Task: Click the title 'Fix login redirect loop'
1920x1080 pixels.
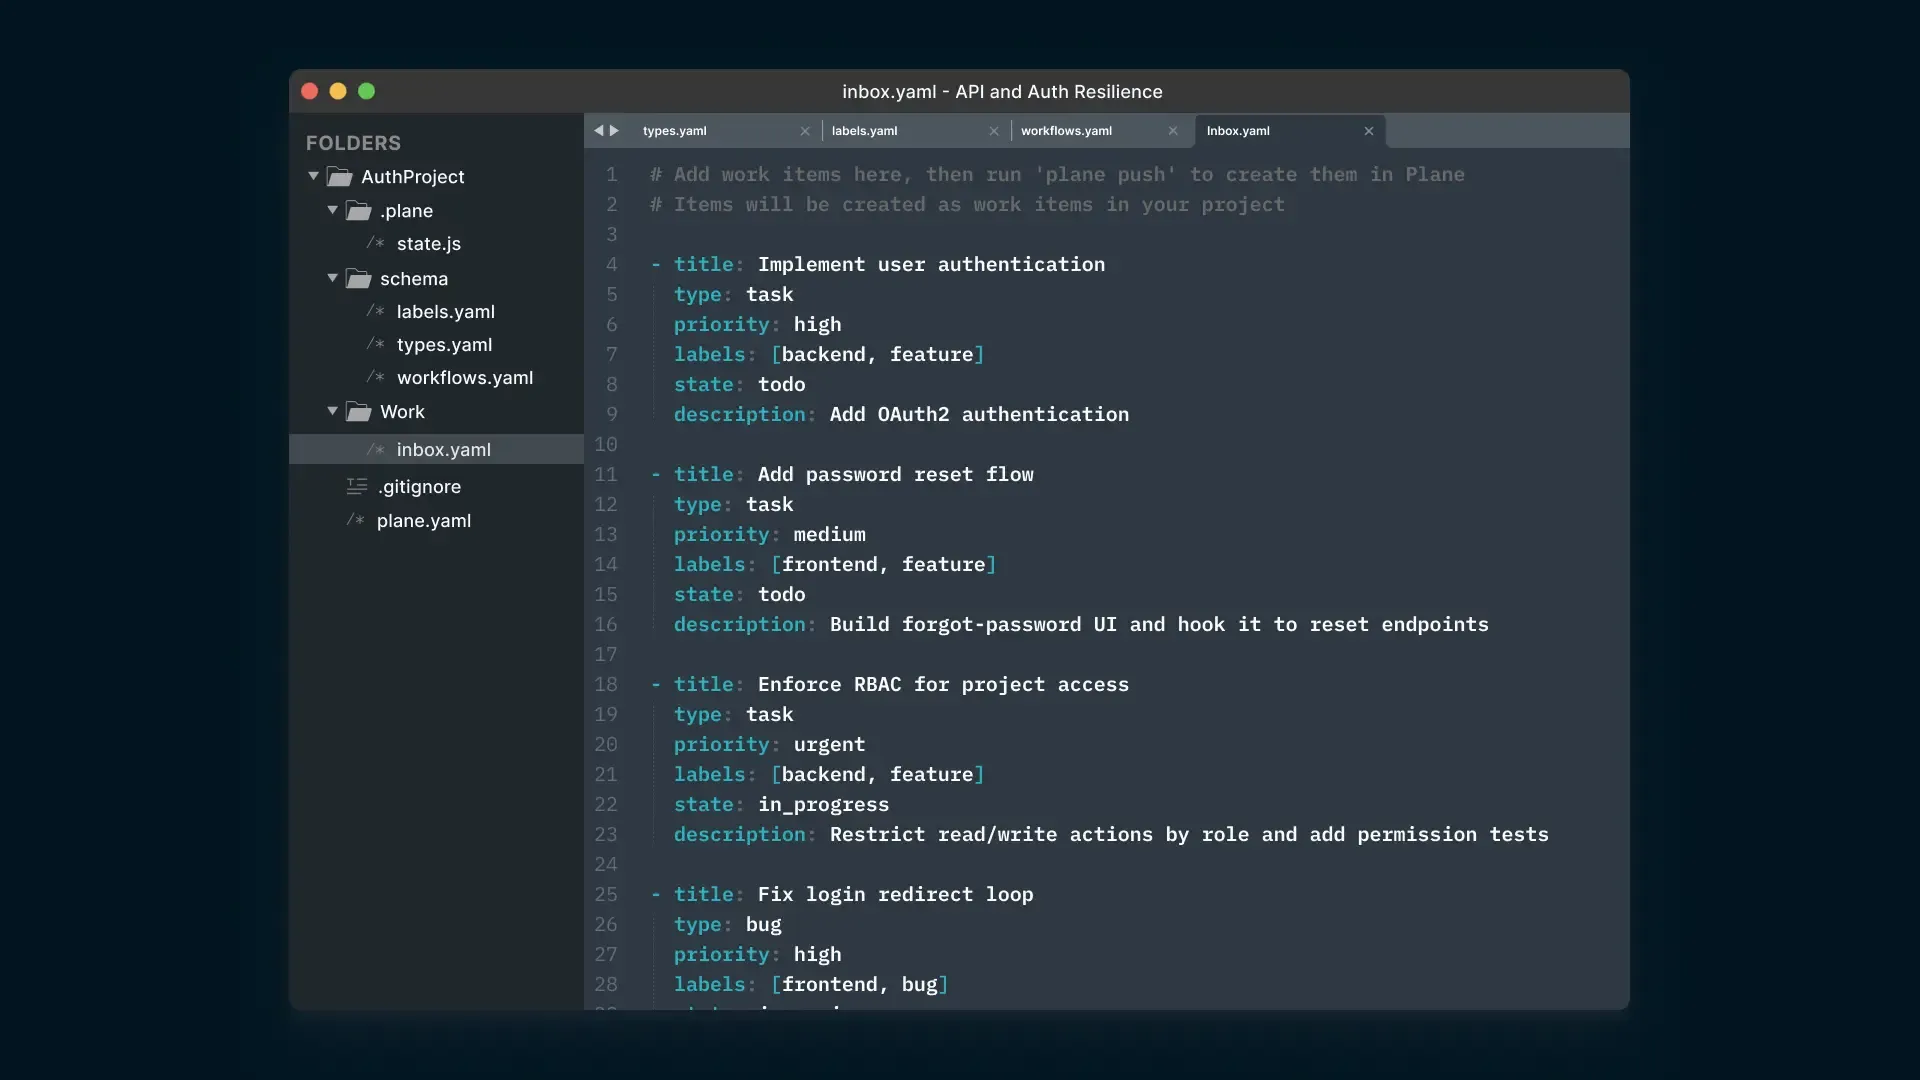Action: coord(895,894)
